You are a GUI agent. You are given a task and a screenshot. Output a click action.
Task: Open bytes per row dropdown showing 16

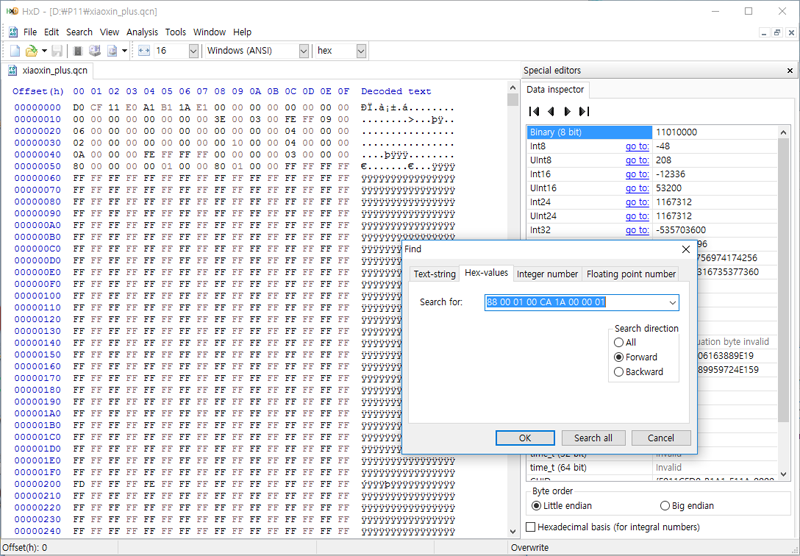(193, 50)
